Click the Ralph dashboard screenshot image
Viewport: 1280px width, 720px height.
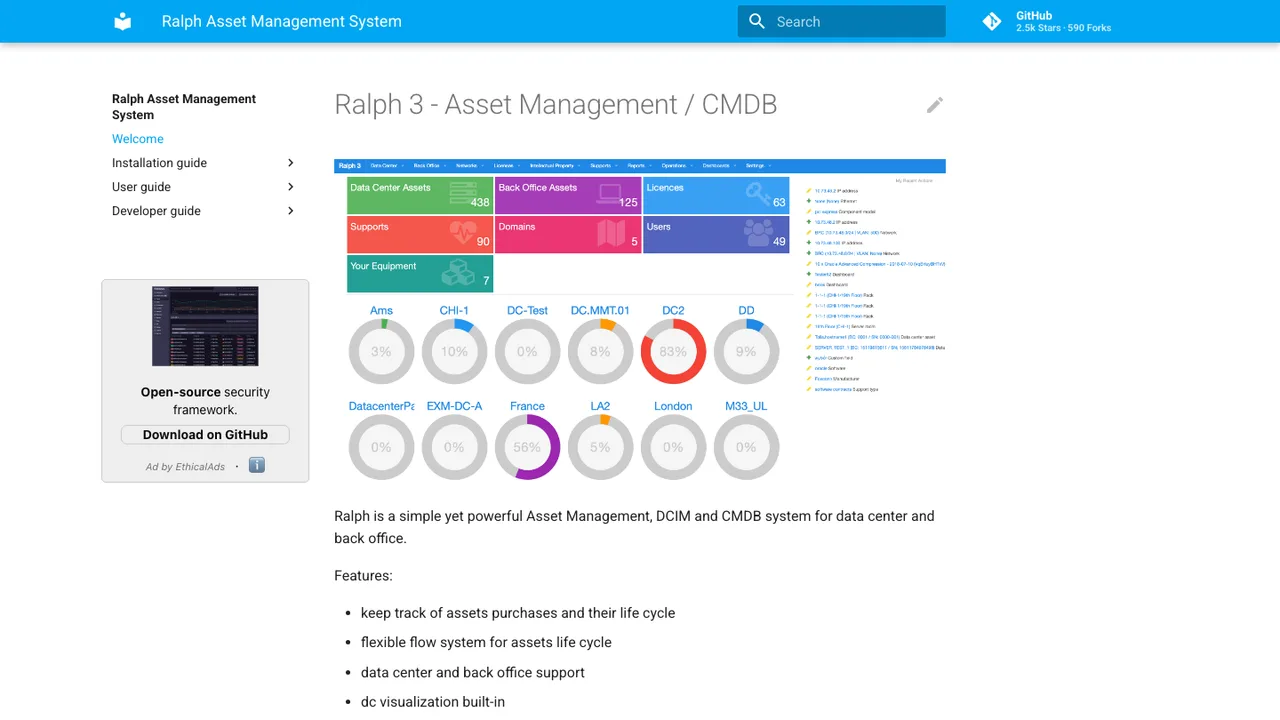640,322
